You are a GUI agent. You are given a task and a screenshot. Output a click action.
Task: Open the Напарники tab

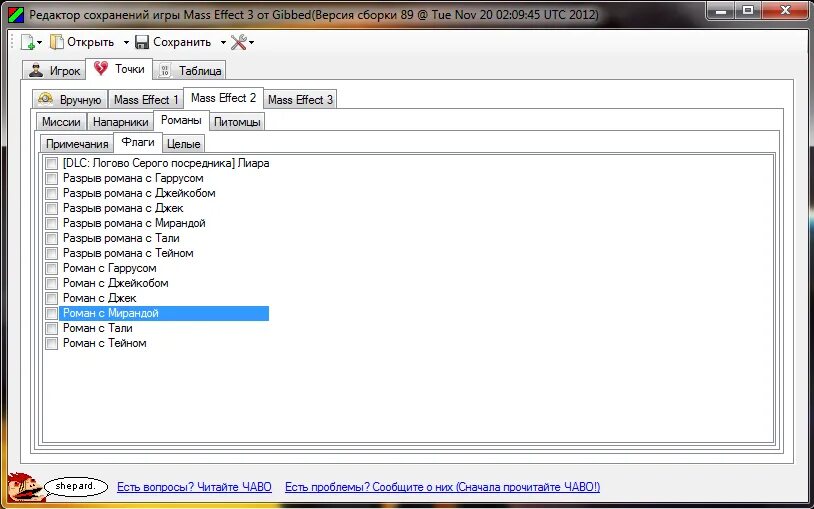point(120,122)
